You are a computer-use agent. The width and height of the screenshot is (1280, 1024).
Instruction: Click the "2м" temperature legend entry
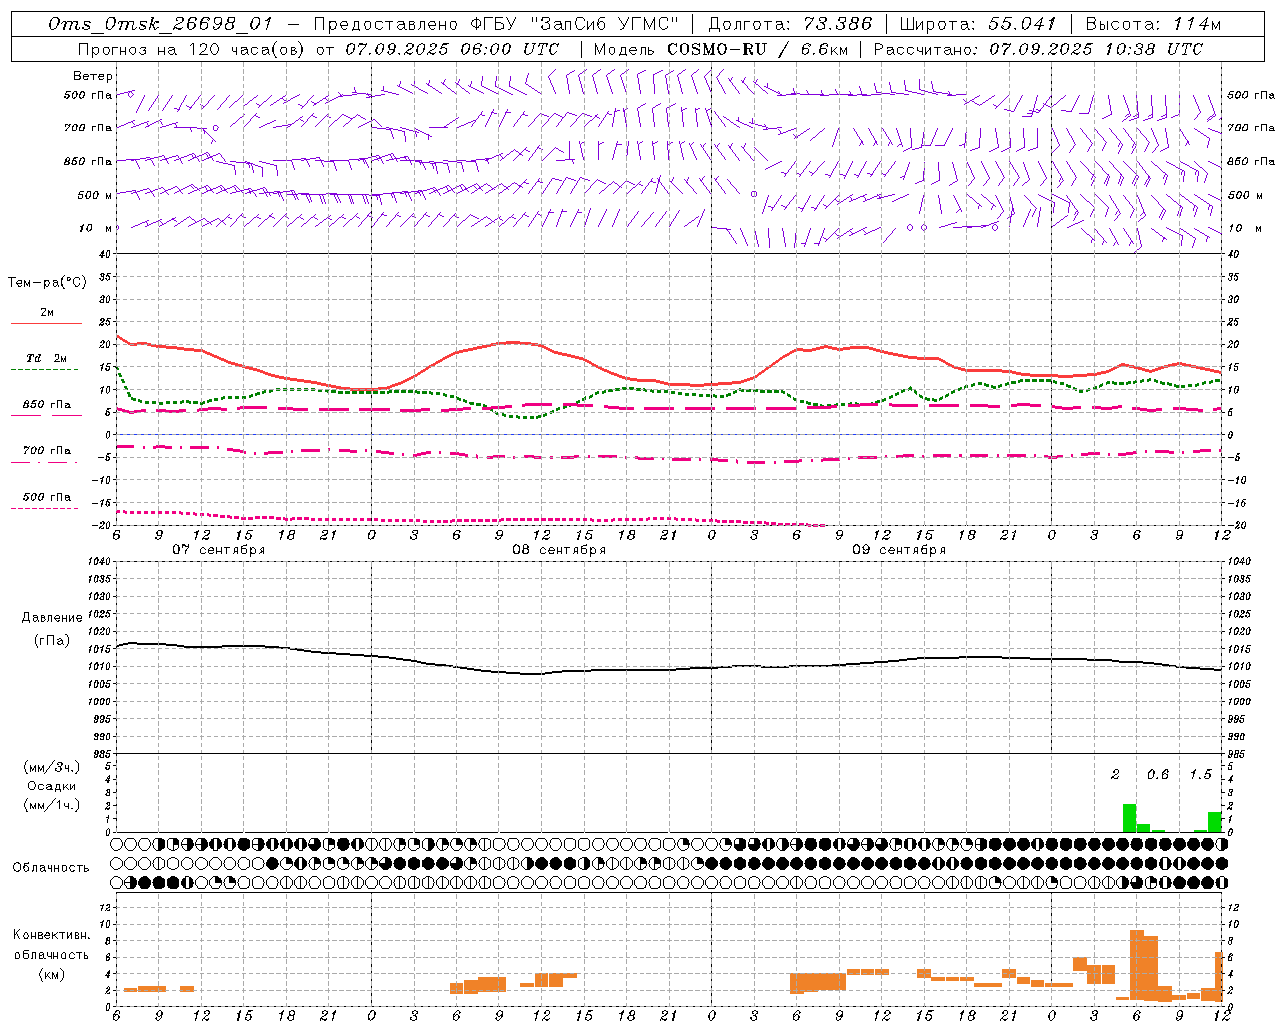coord(47,313)
